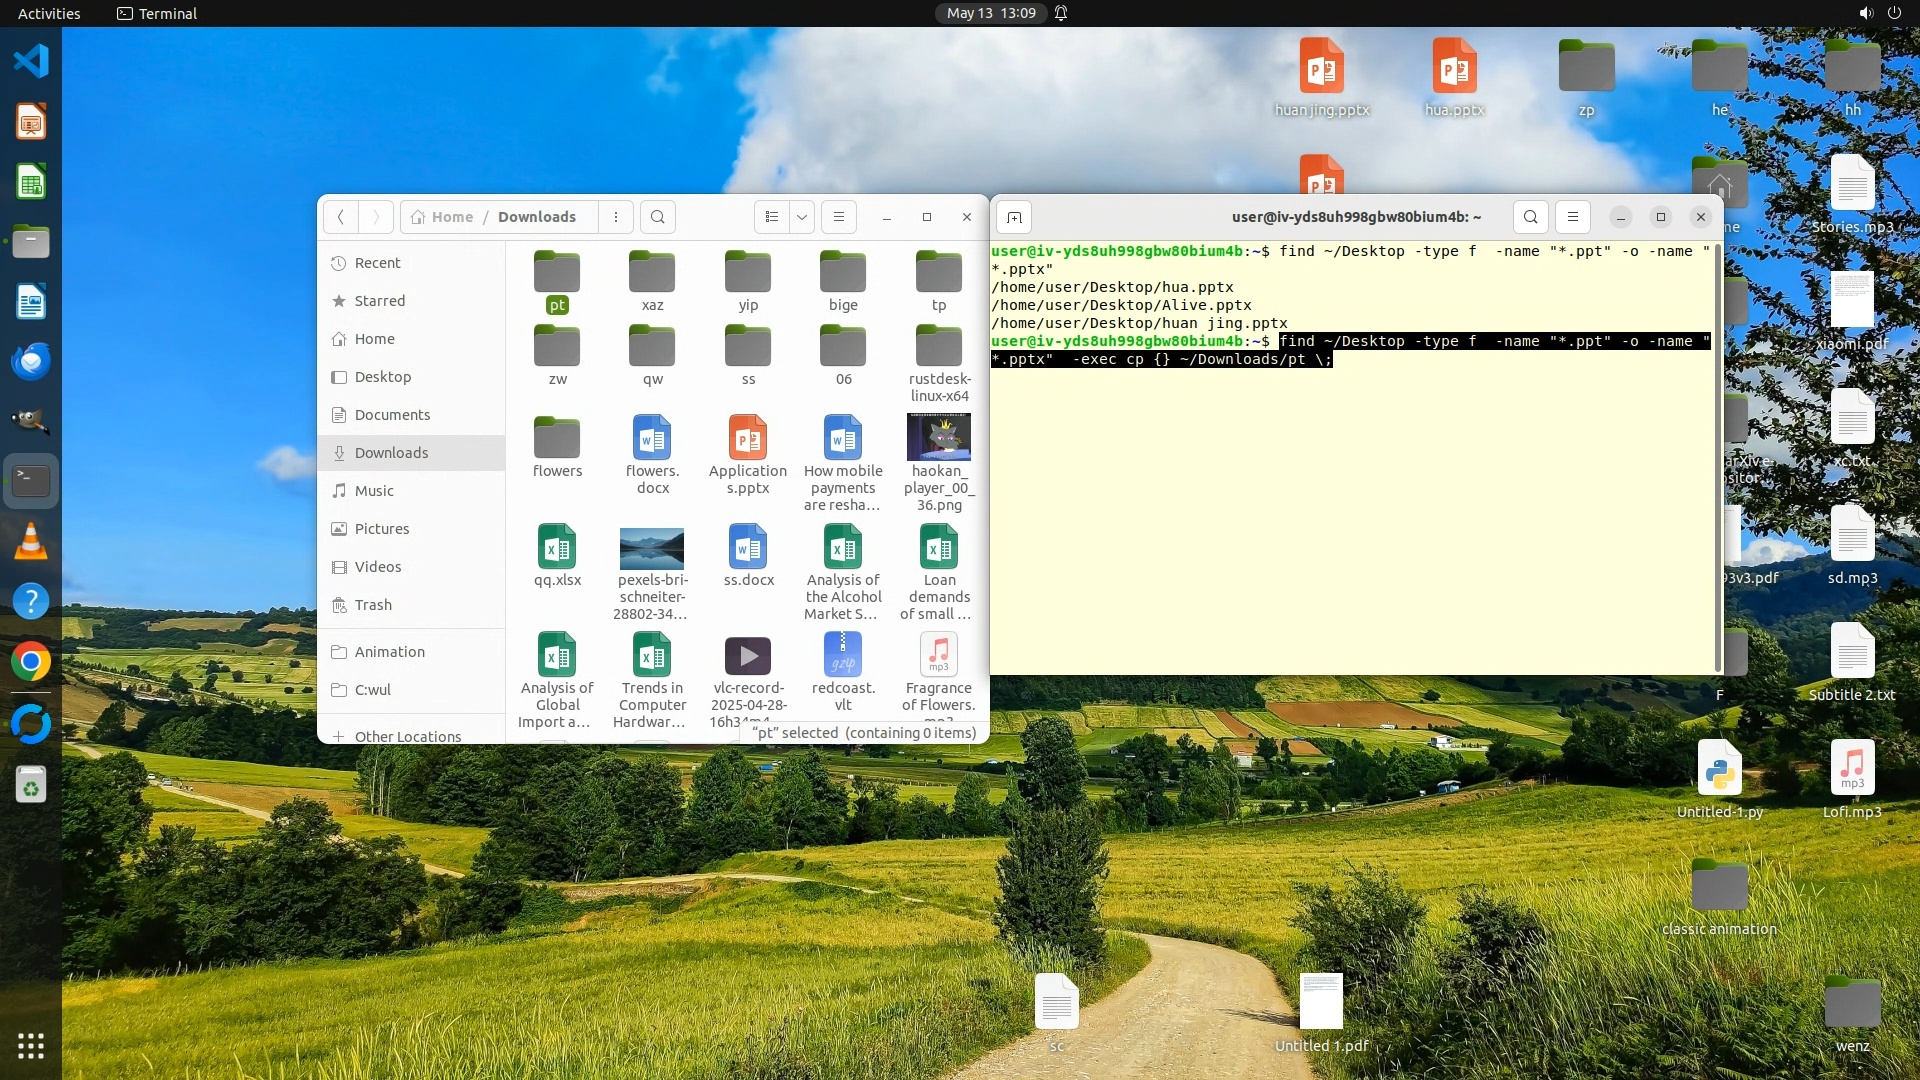This screenshot has width=1920, height=1080.
Task: Open Other Locations in sidebar
Action: click(407, 736)
